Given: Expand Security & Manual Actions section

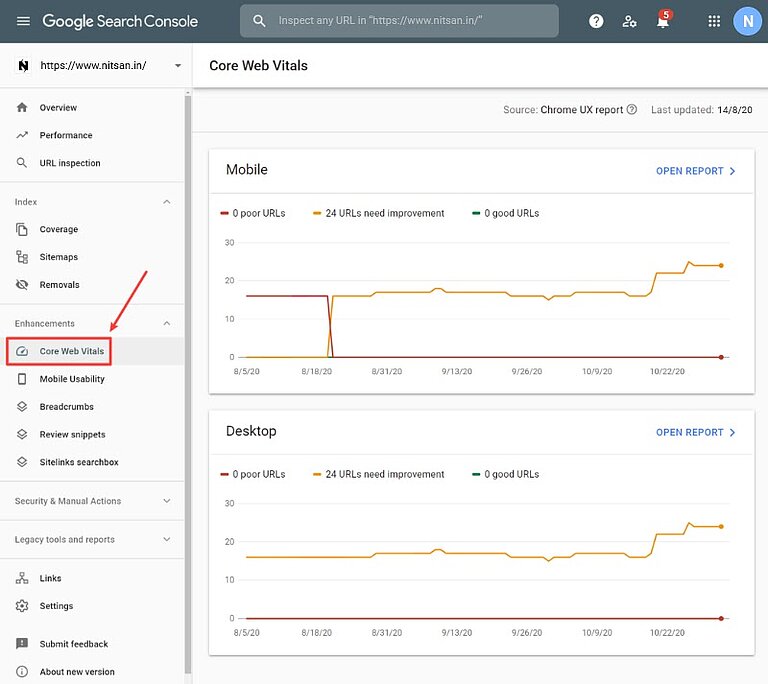Looking at the screenshot, I should (x=167, y=501).
